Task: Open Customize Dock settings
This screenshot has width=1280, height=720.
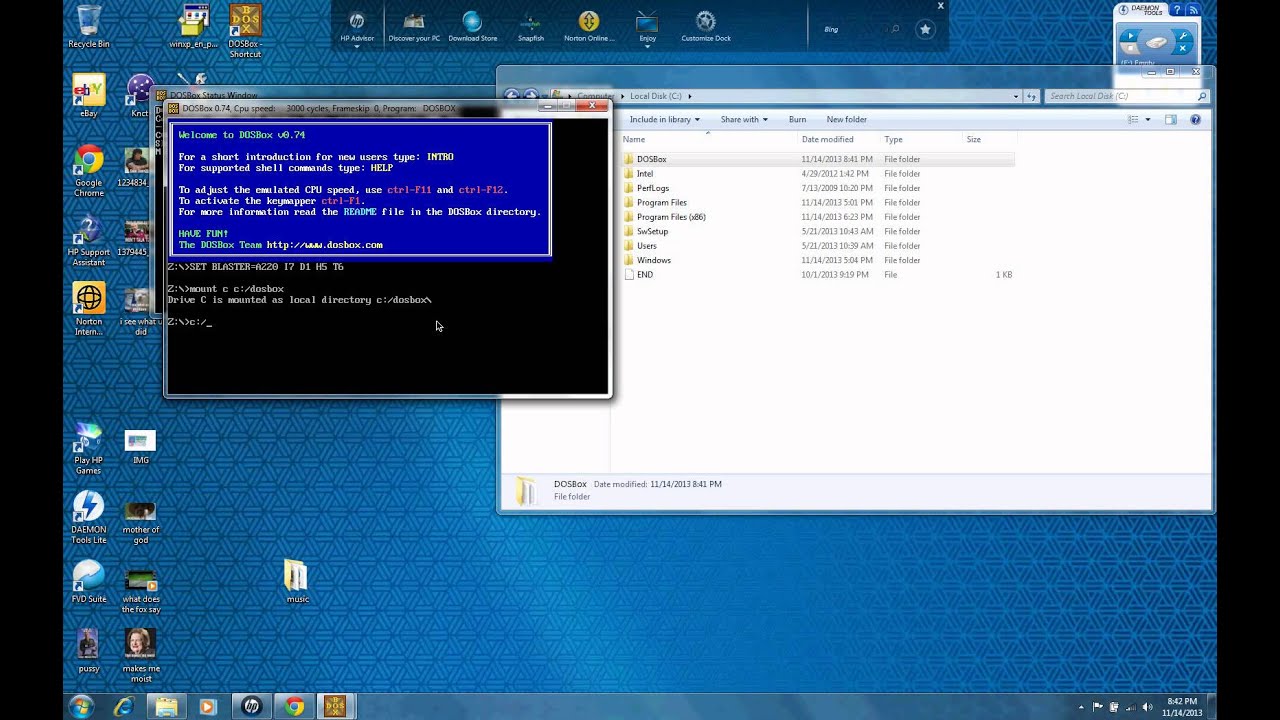Action: point(706,27)
